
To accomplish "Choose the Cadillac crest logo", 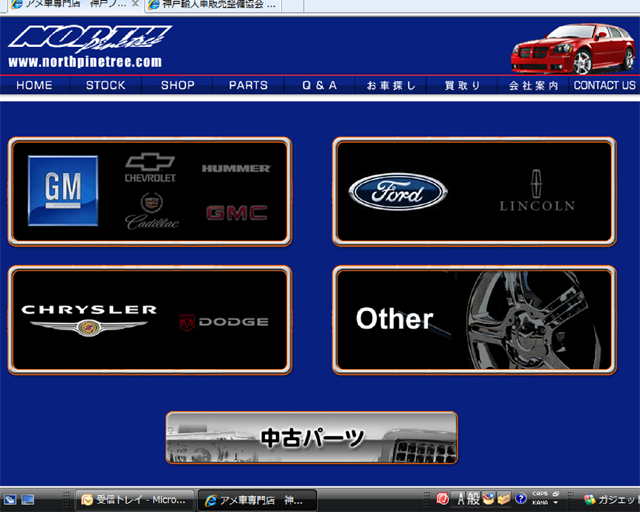I will click(x=152, y=211).
